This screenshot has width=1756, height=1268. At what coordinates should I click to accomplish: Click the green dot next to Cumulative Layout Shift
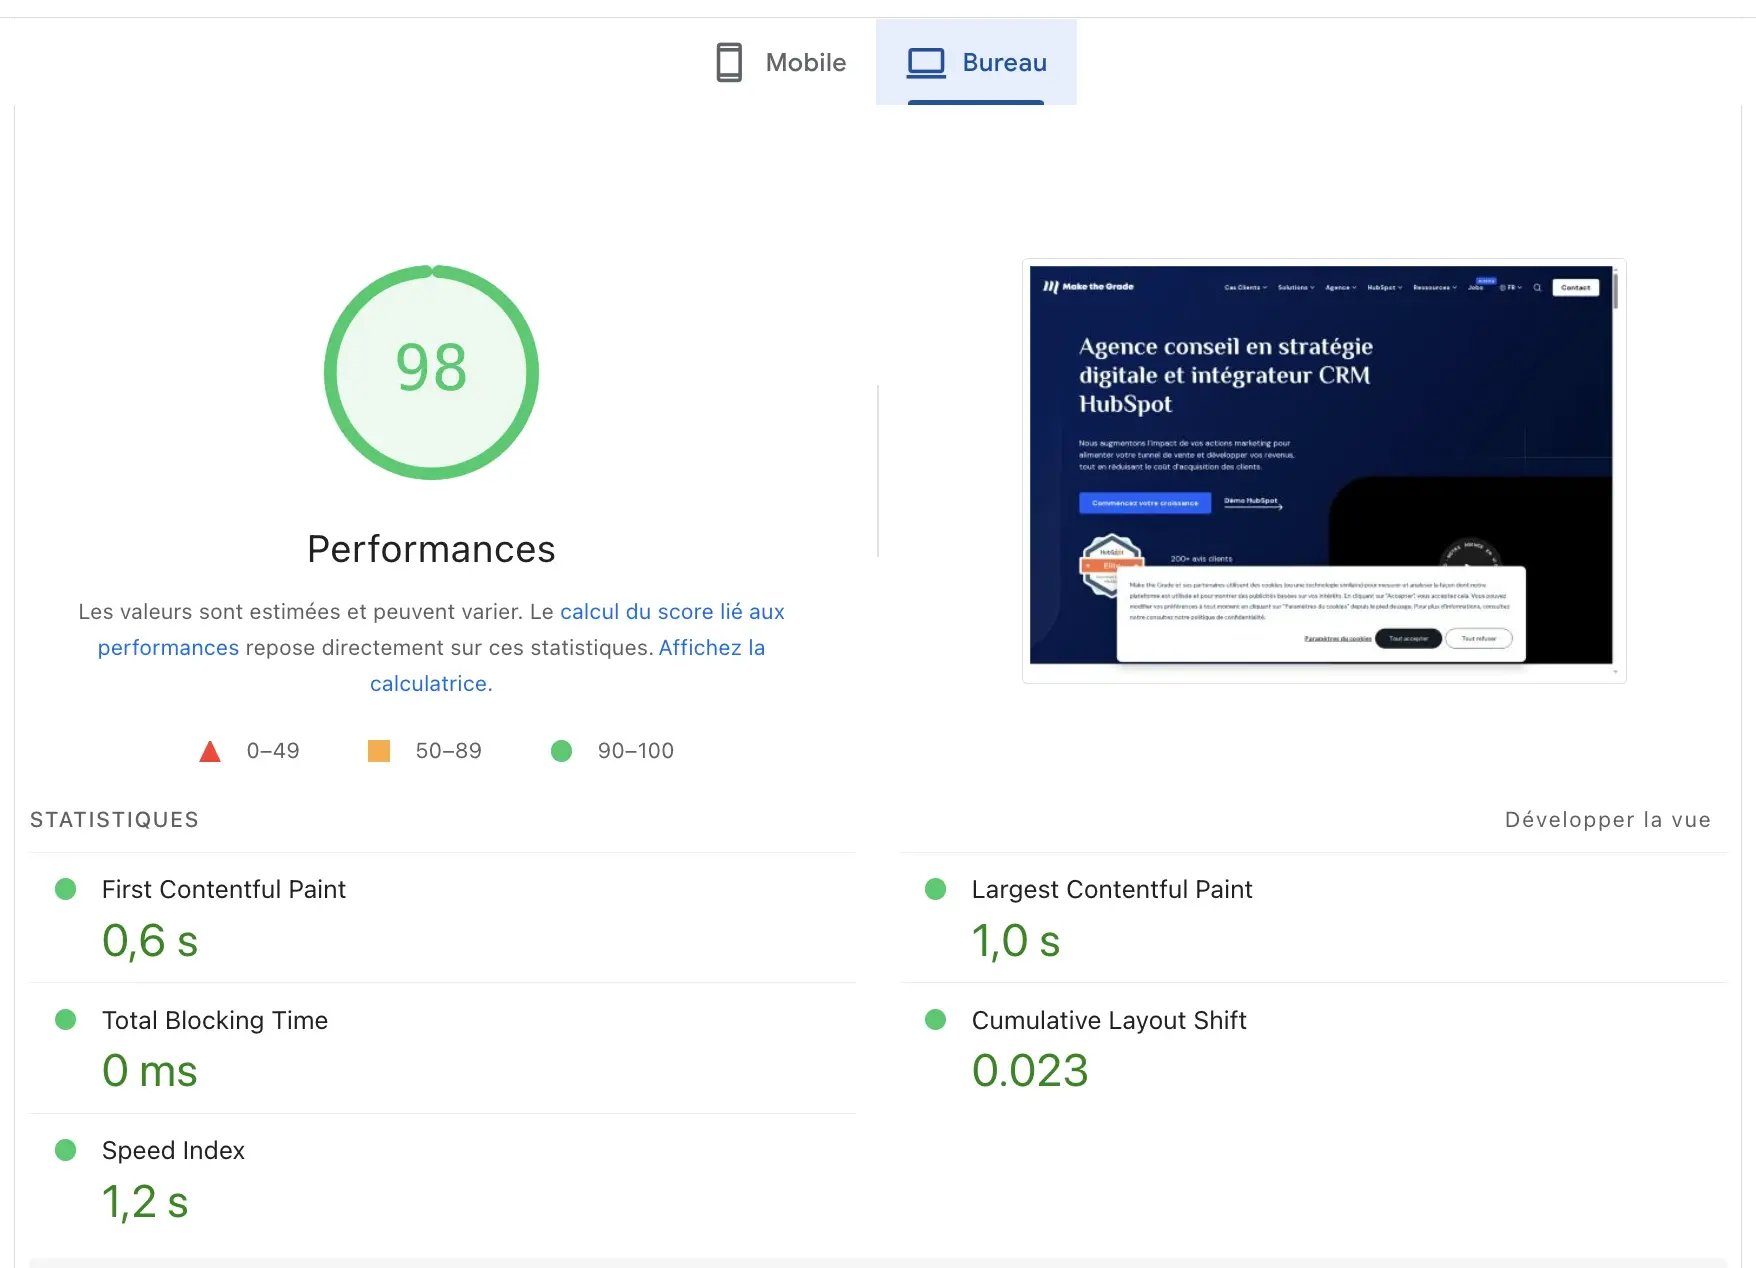[936, 1020]
